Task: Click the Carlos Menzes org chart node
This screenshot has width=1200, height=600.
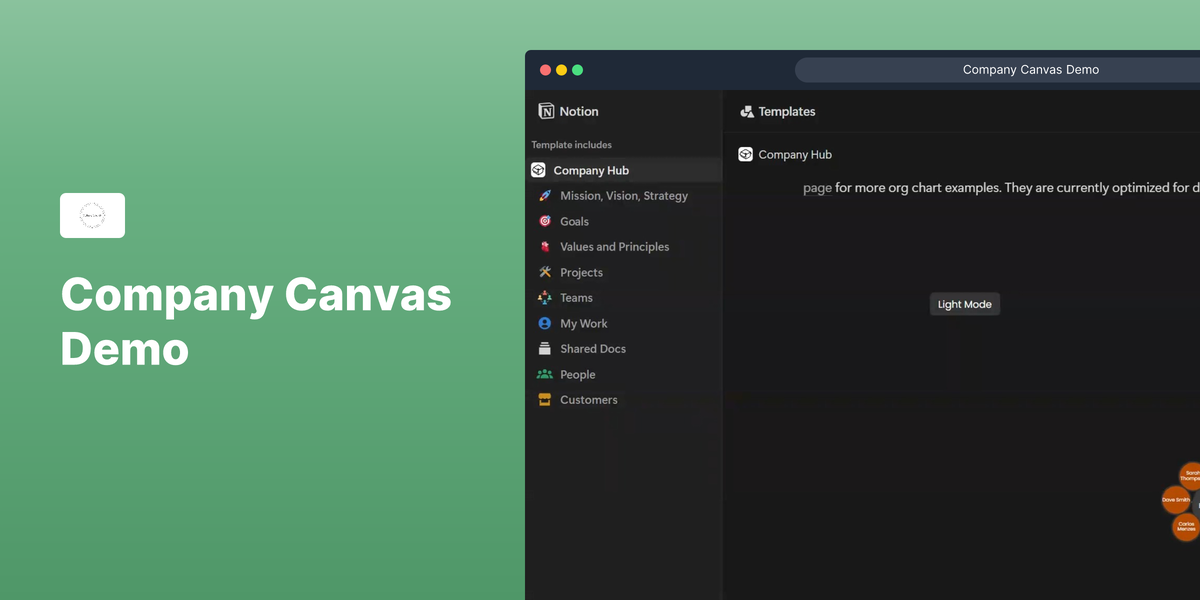Action: click(x=1186, y=527)
